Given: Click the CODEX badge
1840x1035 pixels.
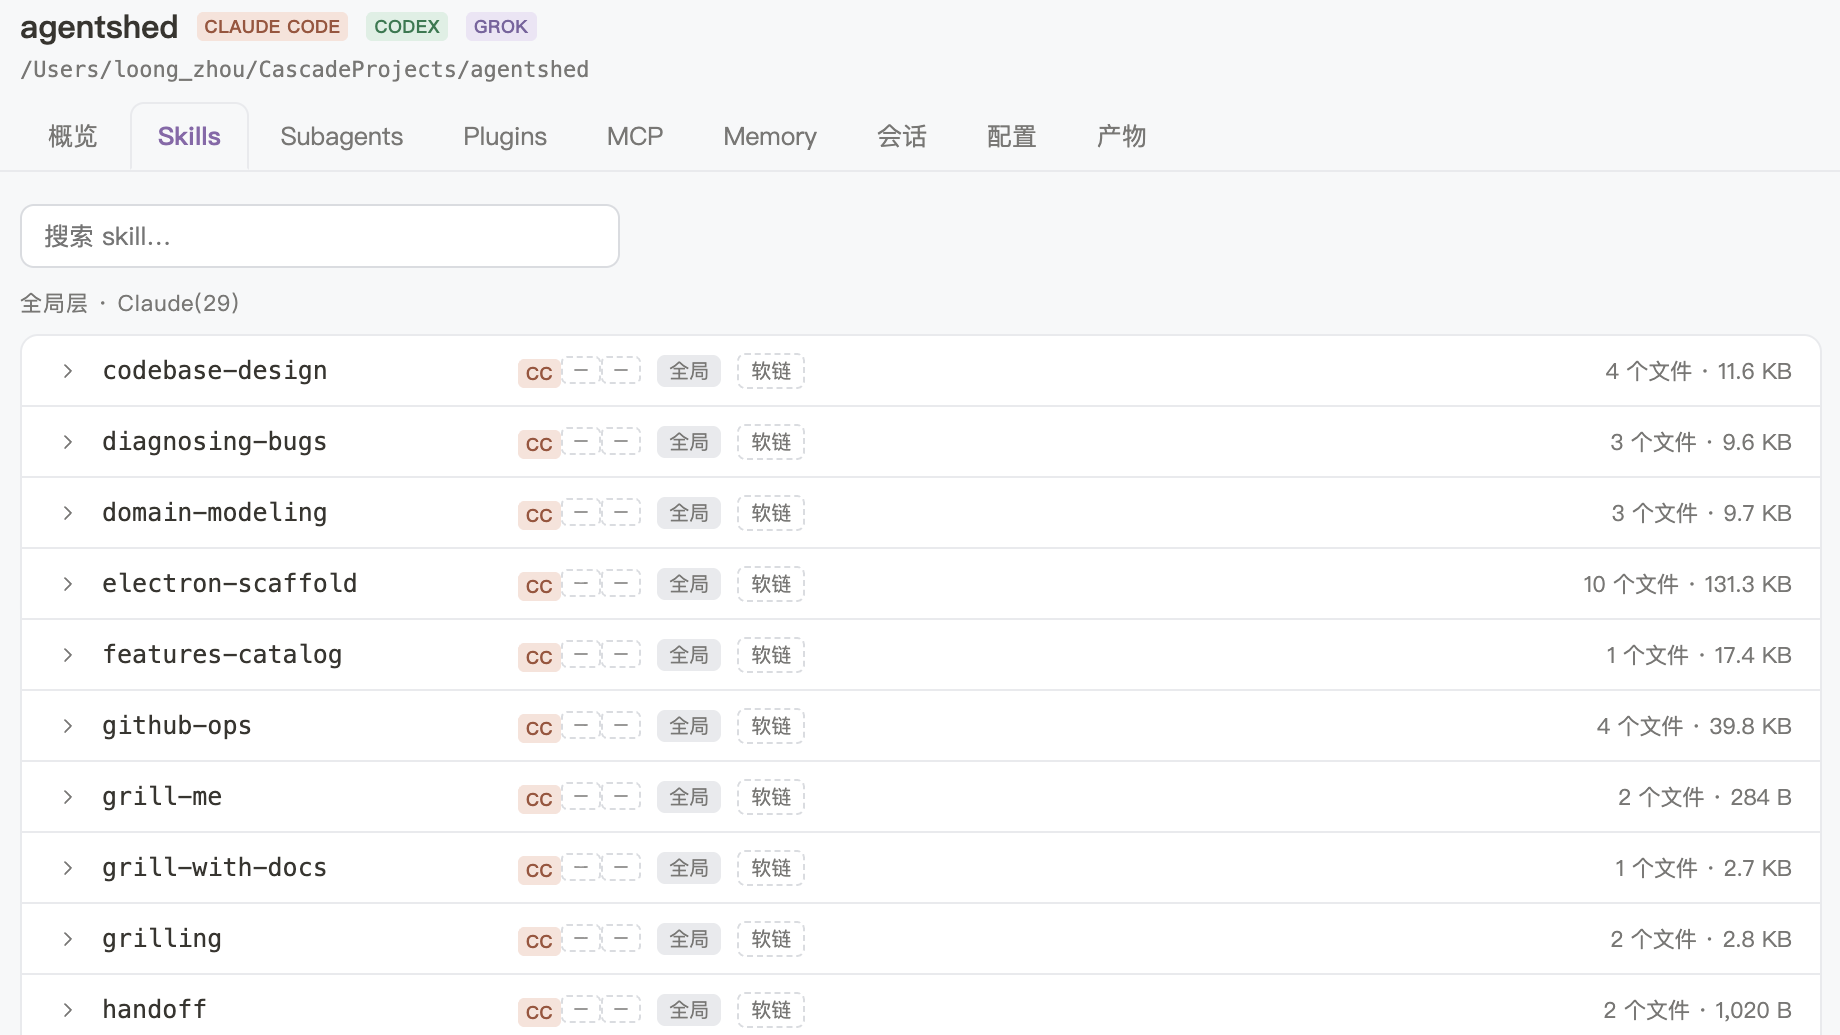Looking at the screenshot, I should (407, 27).
